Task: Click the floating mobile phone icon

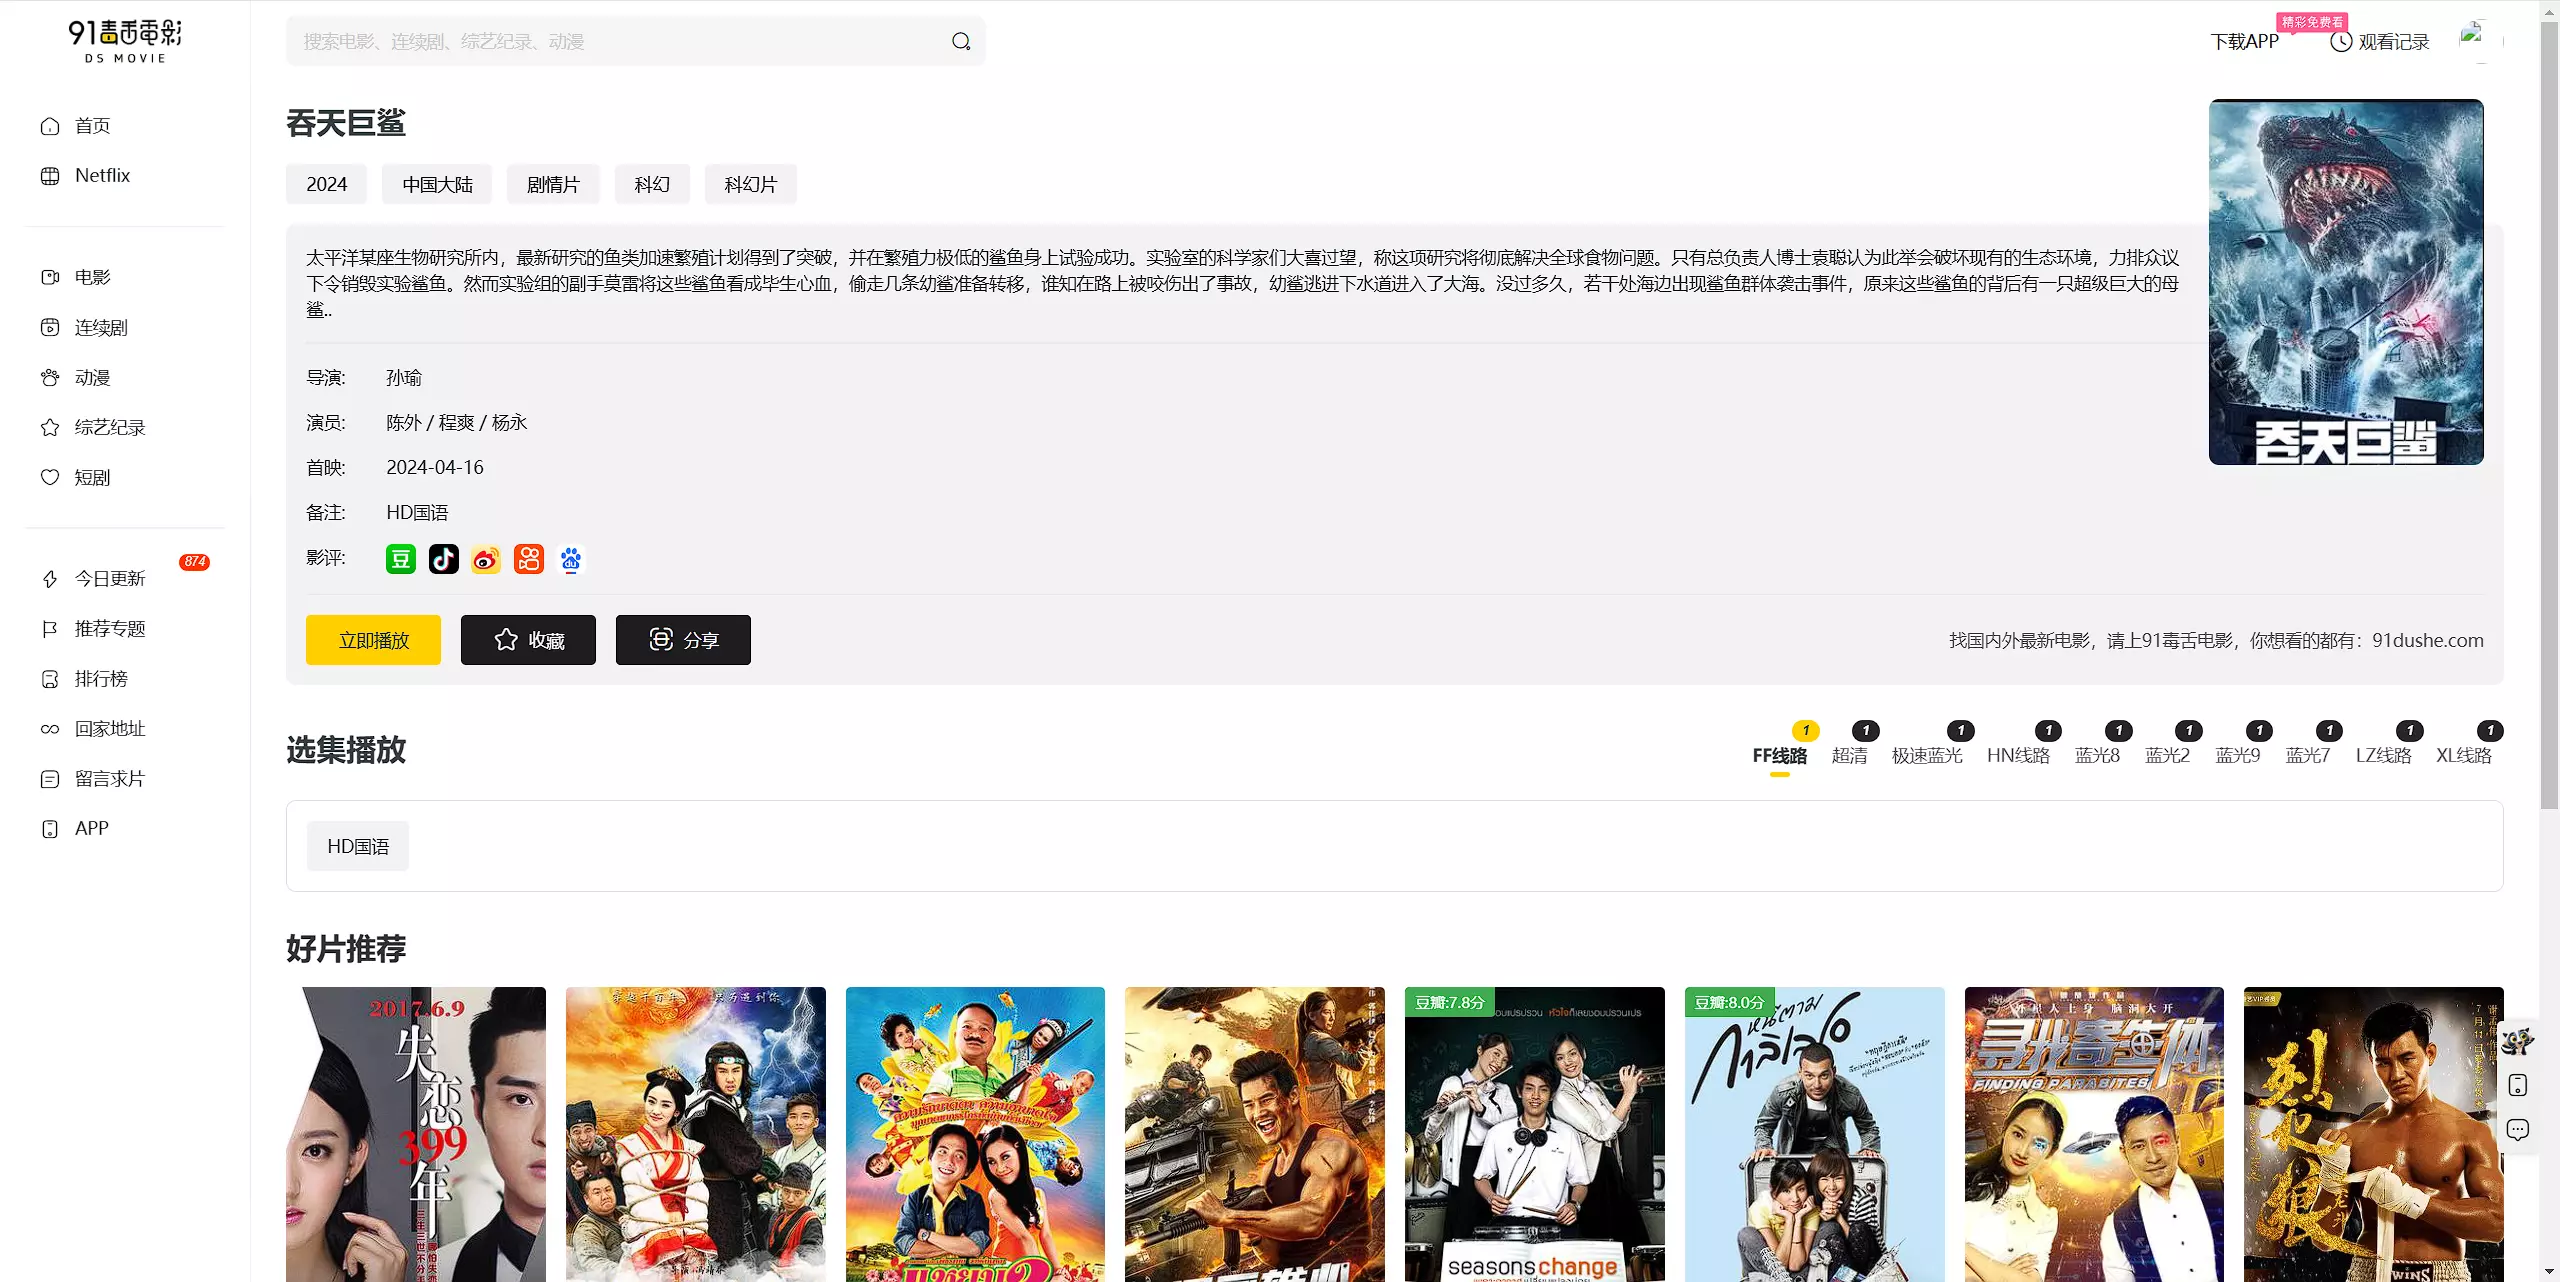Action: click(x=2517, y=1086)
